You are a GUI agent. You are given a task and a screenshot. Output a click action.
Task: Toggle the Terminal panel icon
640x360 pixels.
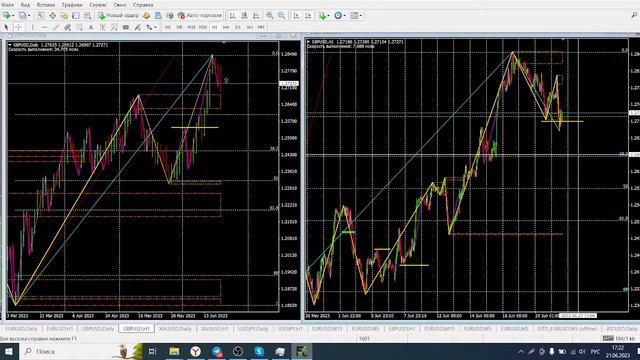click(76, 16)
